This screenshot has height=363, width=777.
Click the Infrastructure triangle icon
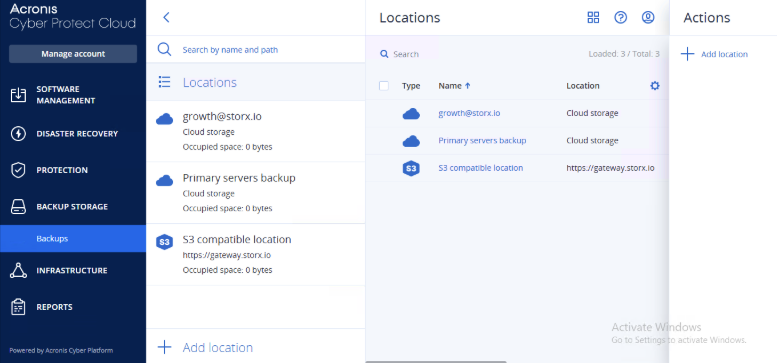[x=18, y=270]
